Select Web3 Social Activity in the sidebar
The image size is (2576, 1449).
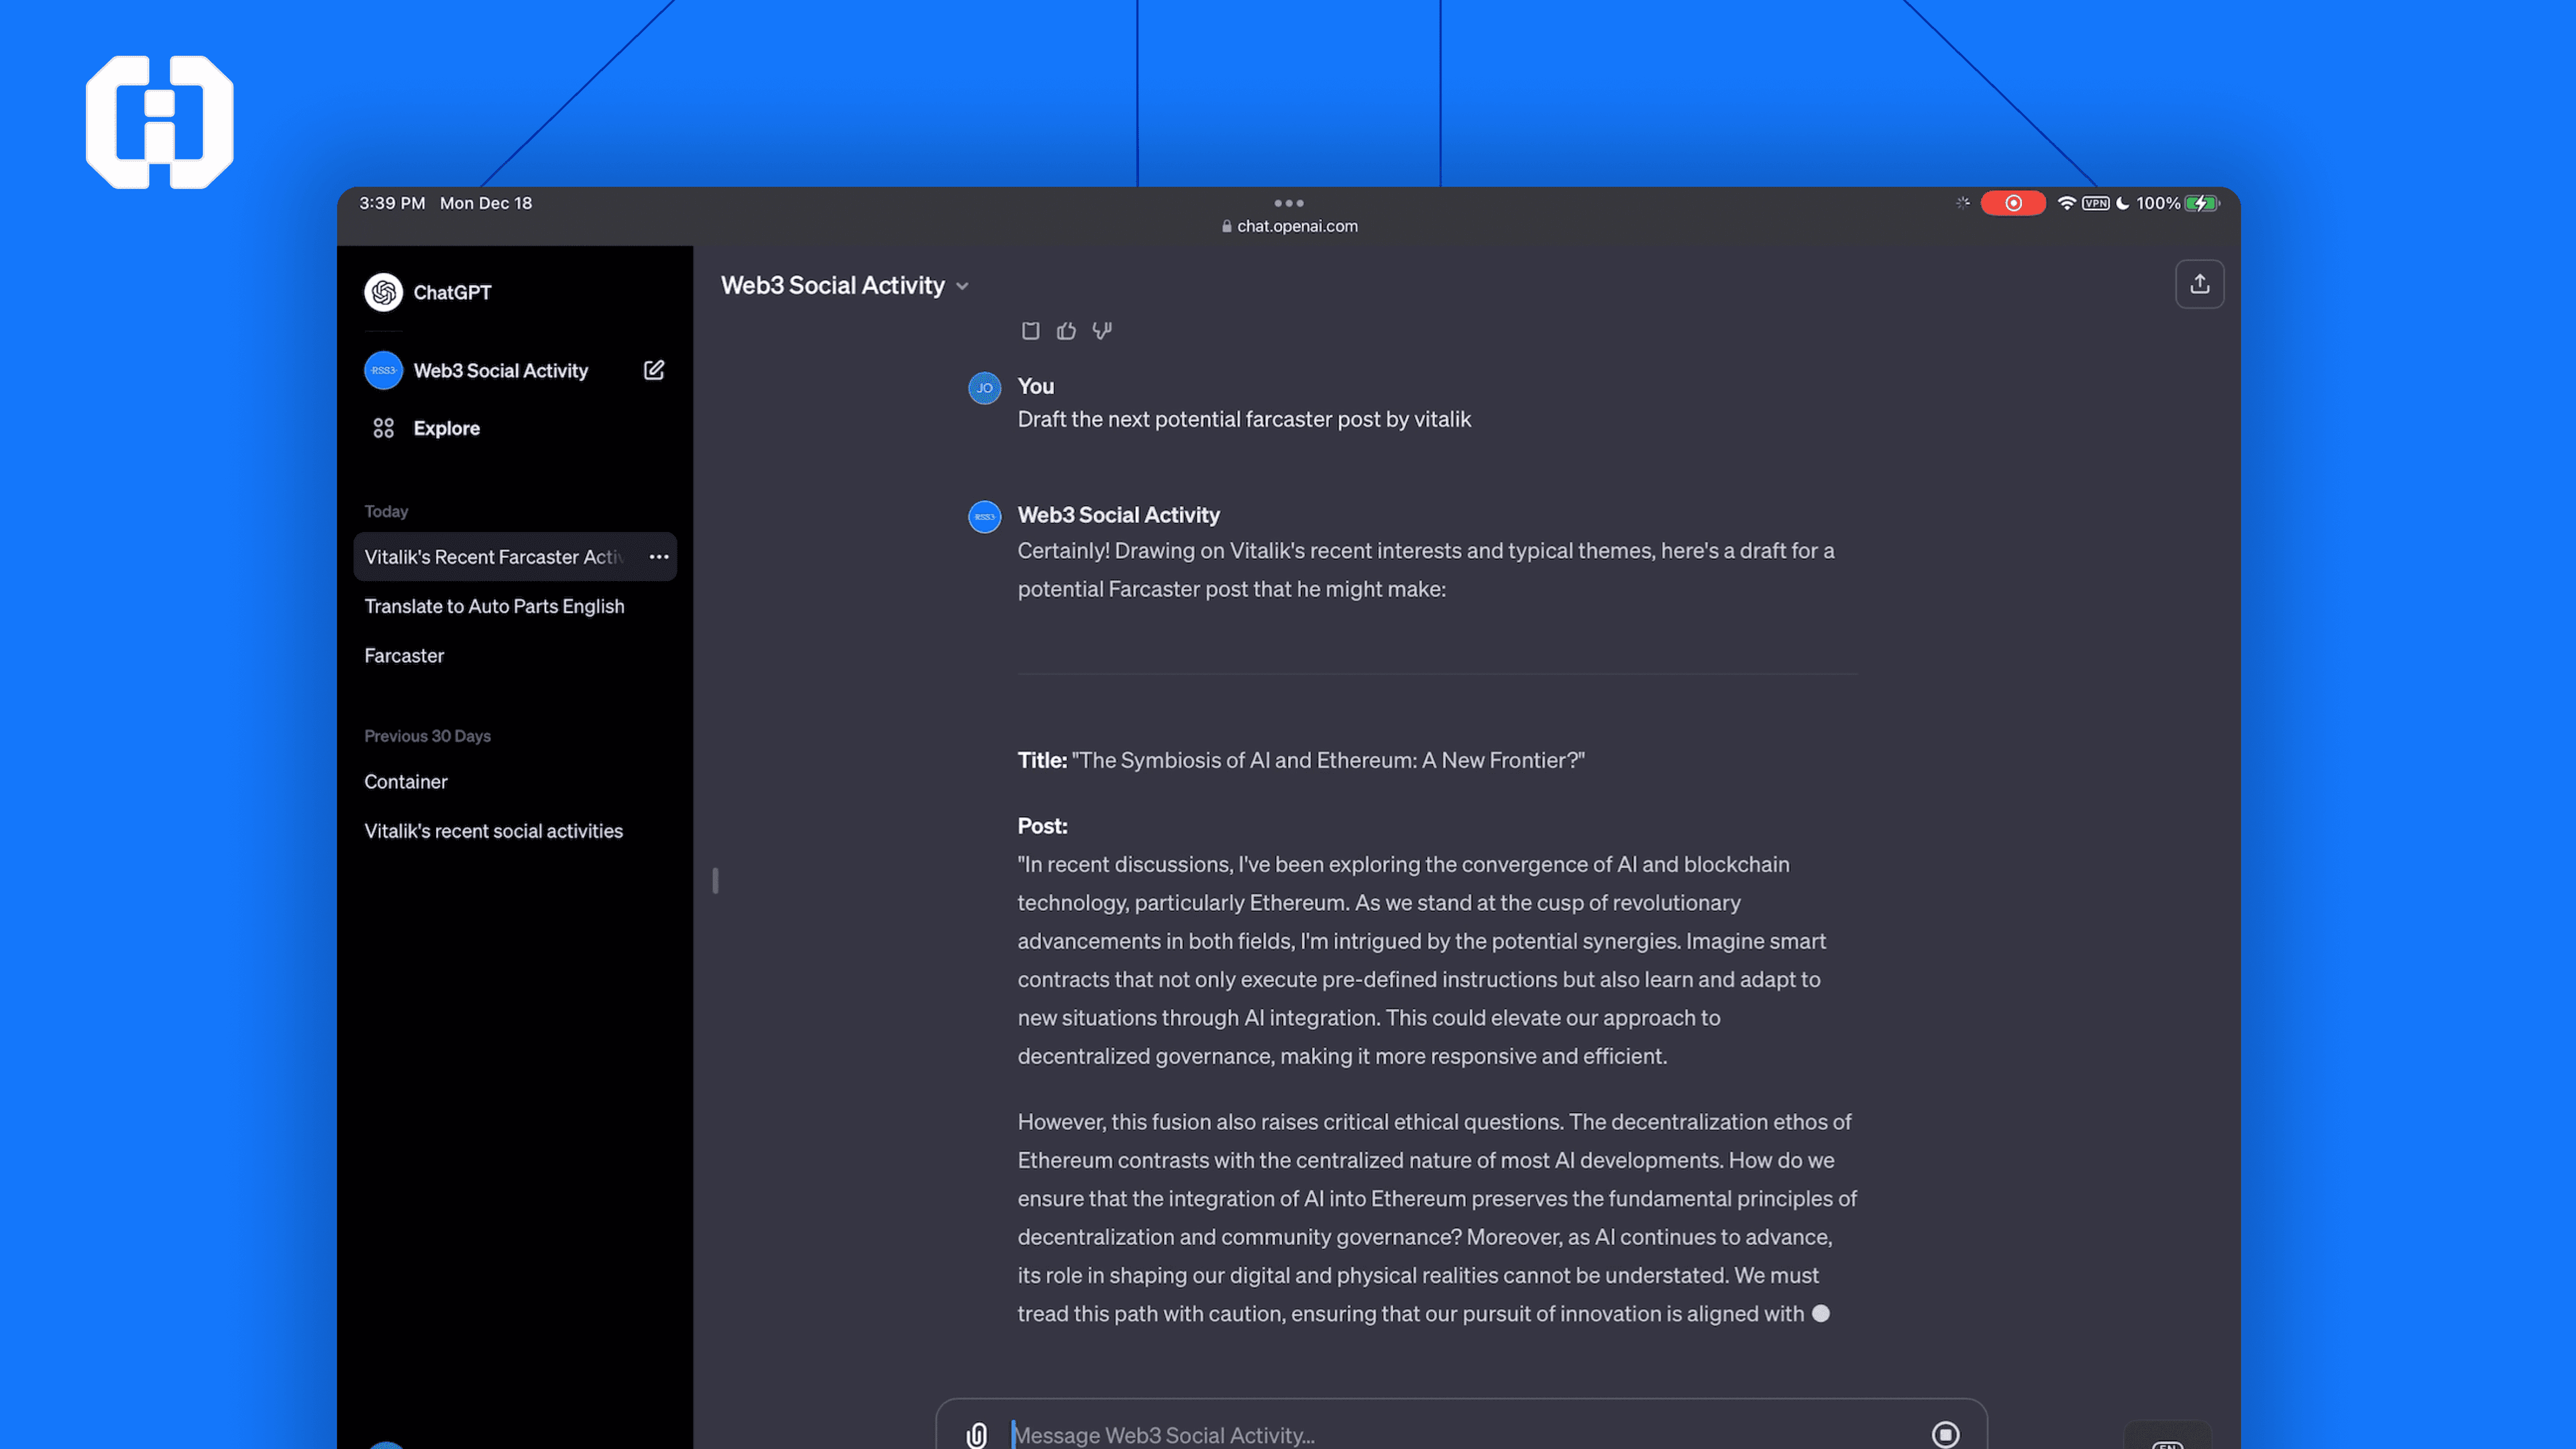[500, 370]
